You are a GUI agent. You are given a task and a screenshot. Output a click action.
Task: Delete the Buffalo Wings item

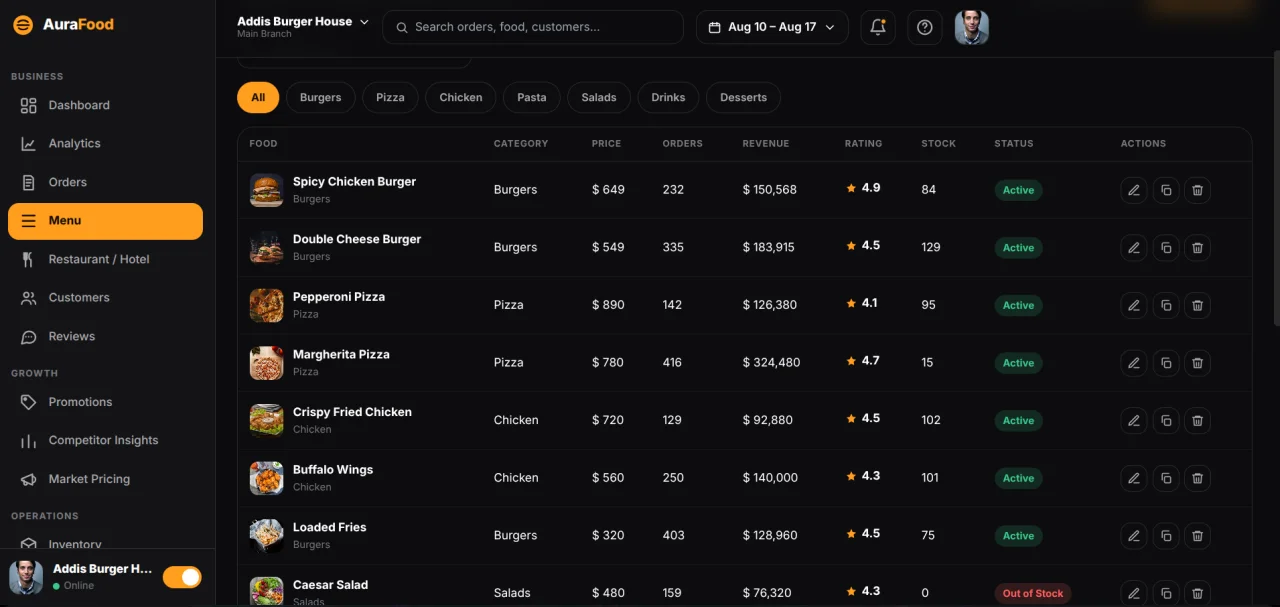[x=1197, y=478]
